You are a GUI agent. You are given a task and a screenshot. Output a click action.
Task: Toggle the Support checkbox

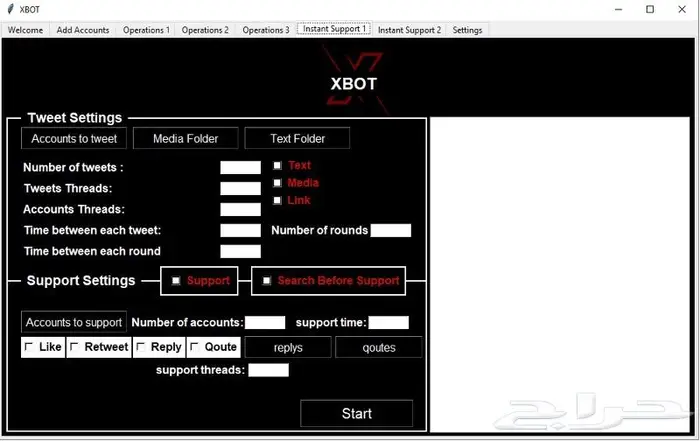pos(176,280)
